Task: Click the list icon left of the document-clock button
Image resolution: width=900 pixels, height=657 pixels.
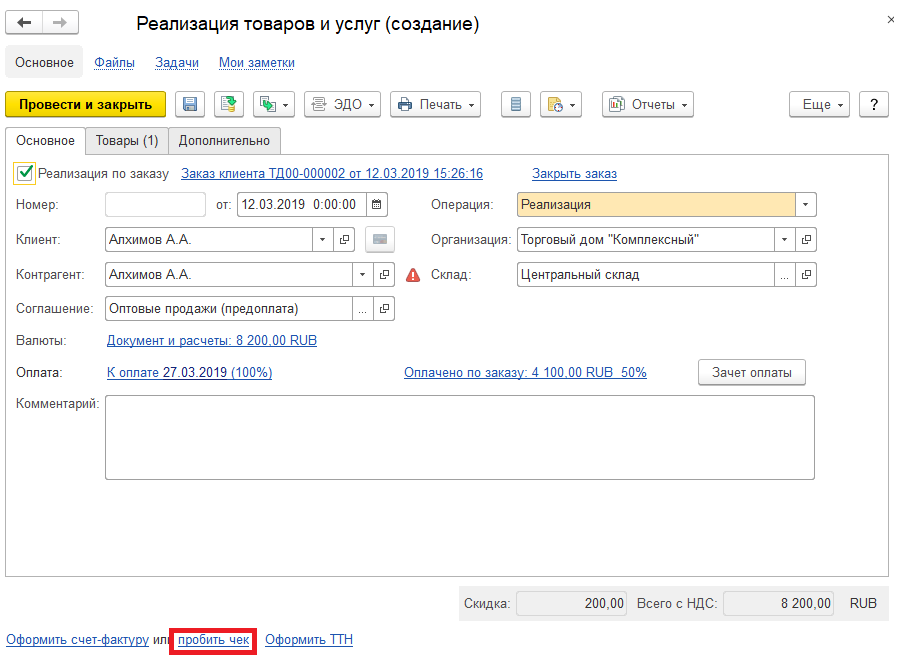Action: pyautogui.click(x=515, y=104)
